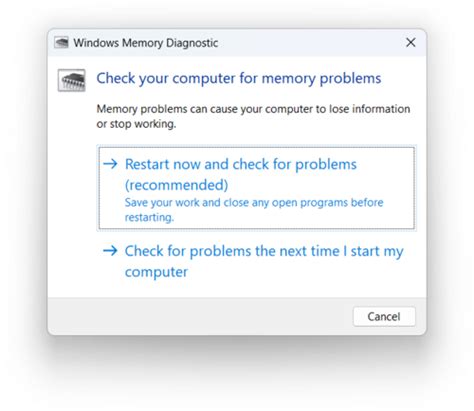
Task: Click the large memory chip icon beside heading
Action: [71, 80]
